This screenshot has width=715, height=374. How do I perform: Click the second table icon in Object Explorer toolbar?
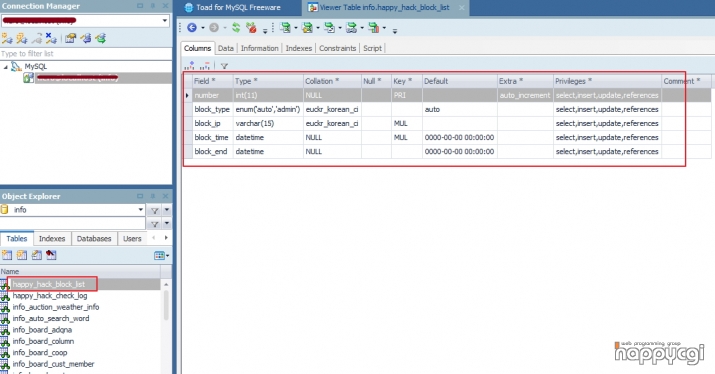pos(22,255)
